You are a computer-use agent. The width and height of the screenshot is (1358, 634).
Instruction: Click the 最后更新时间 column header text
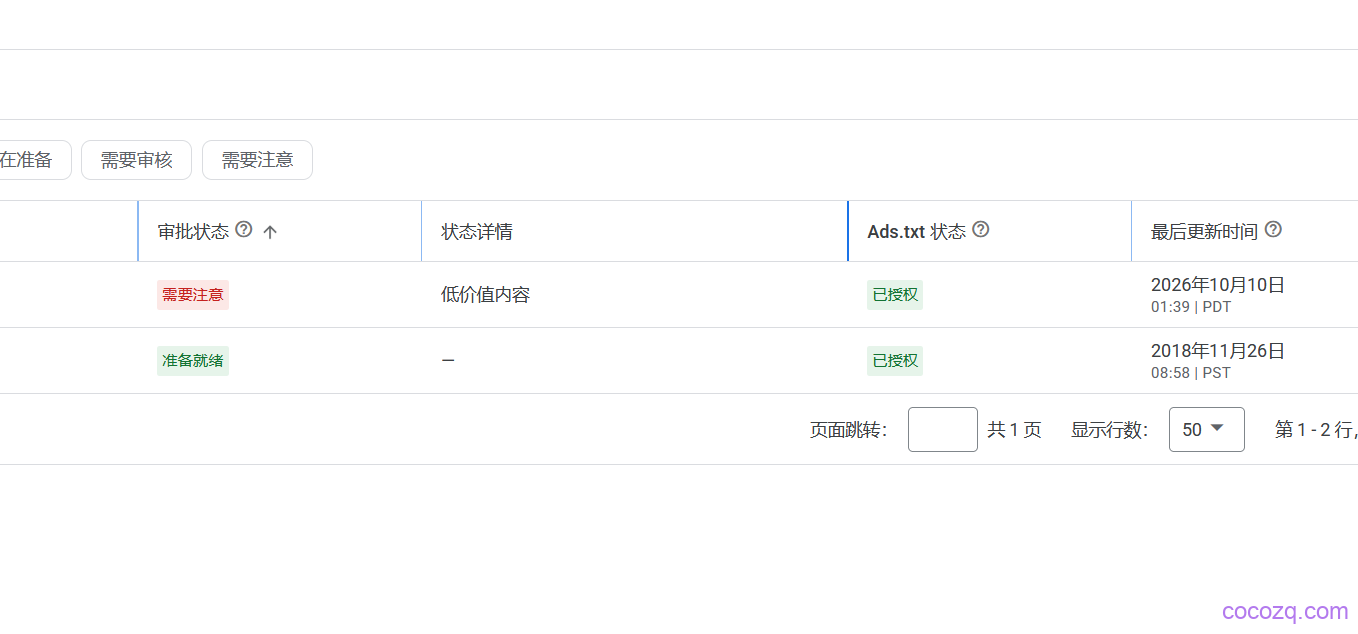click(1204, 232)
